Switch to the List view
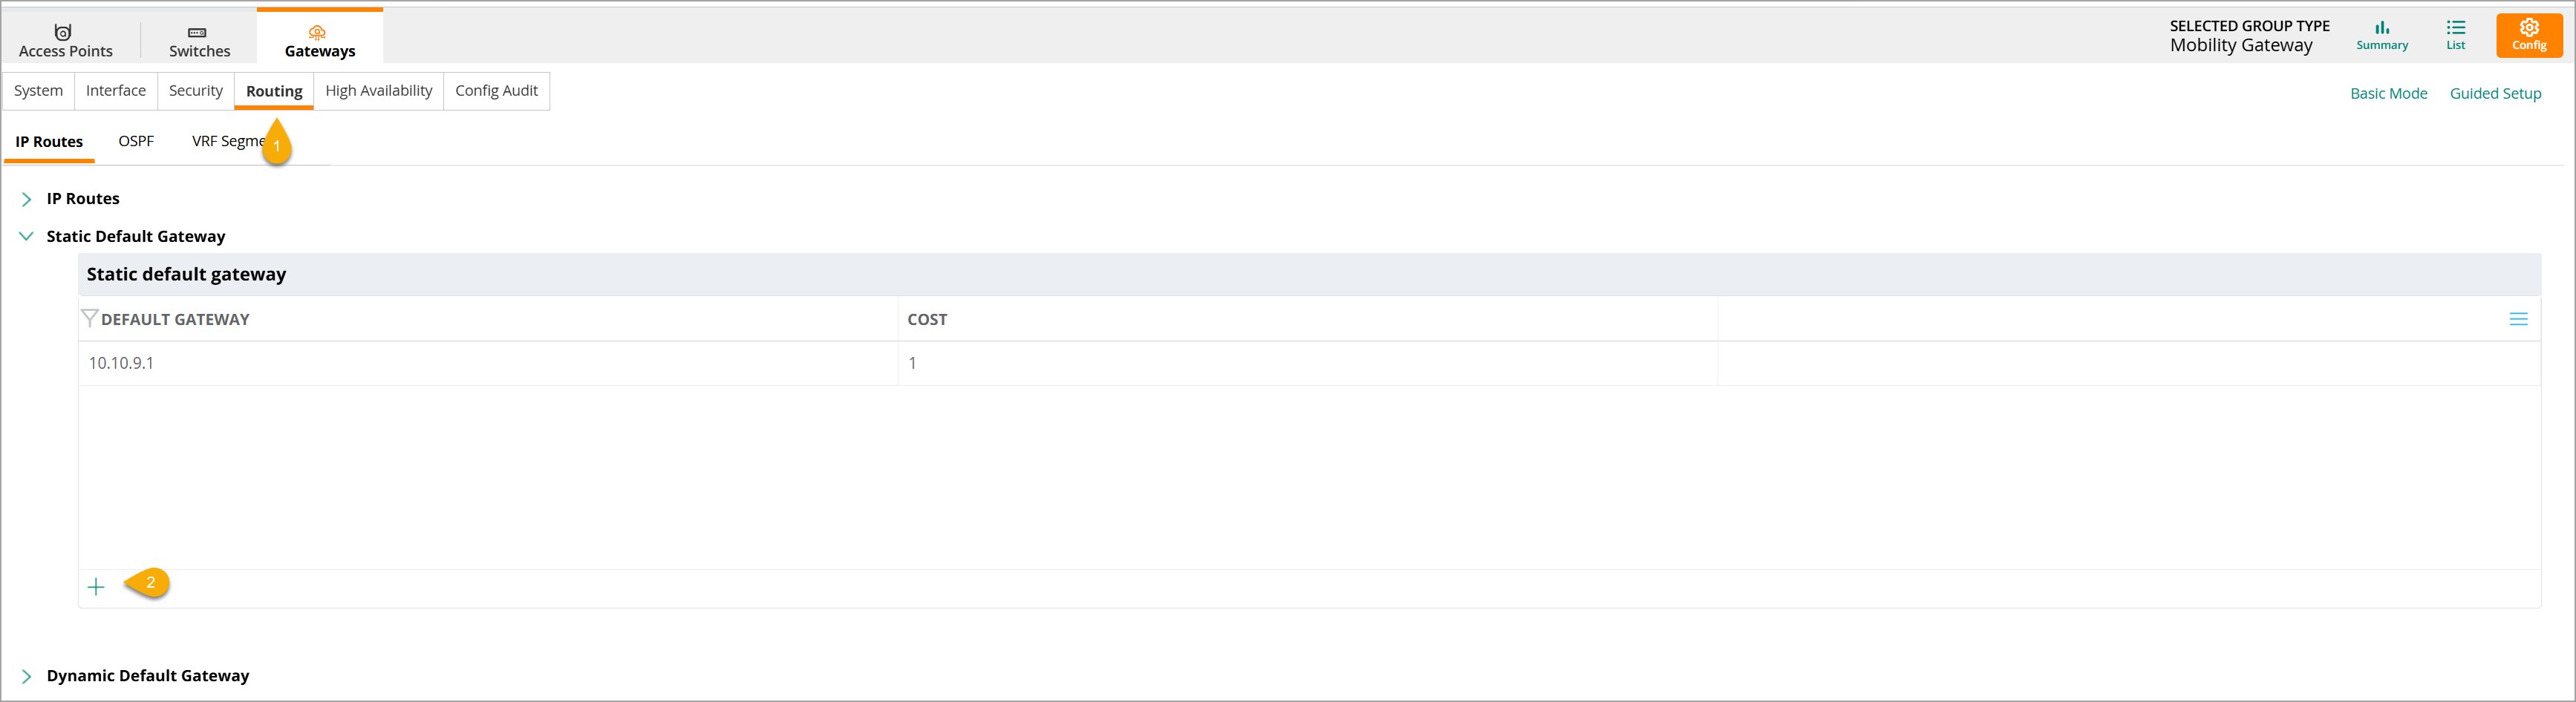 click(2456, 36)
